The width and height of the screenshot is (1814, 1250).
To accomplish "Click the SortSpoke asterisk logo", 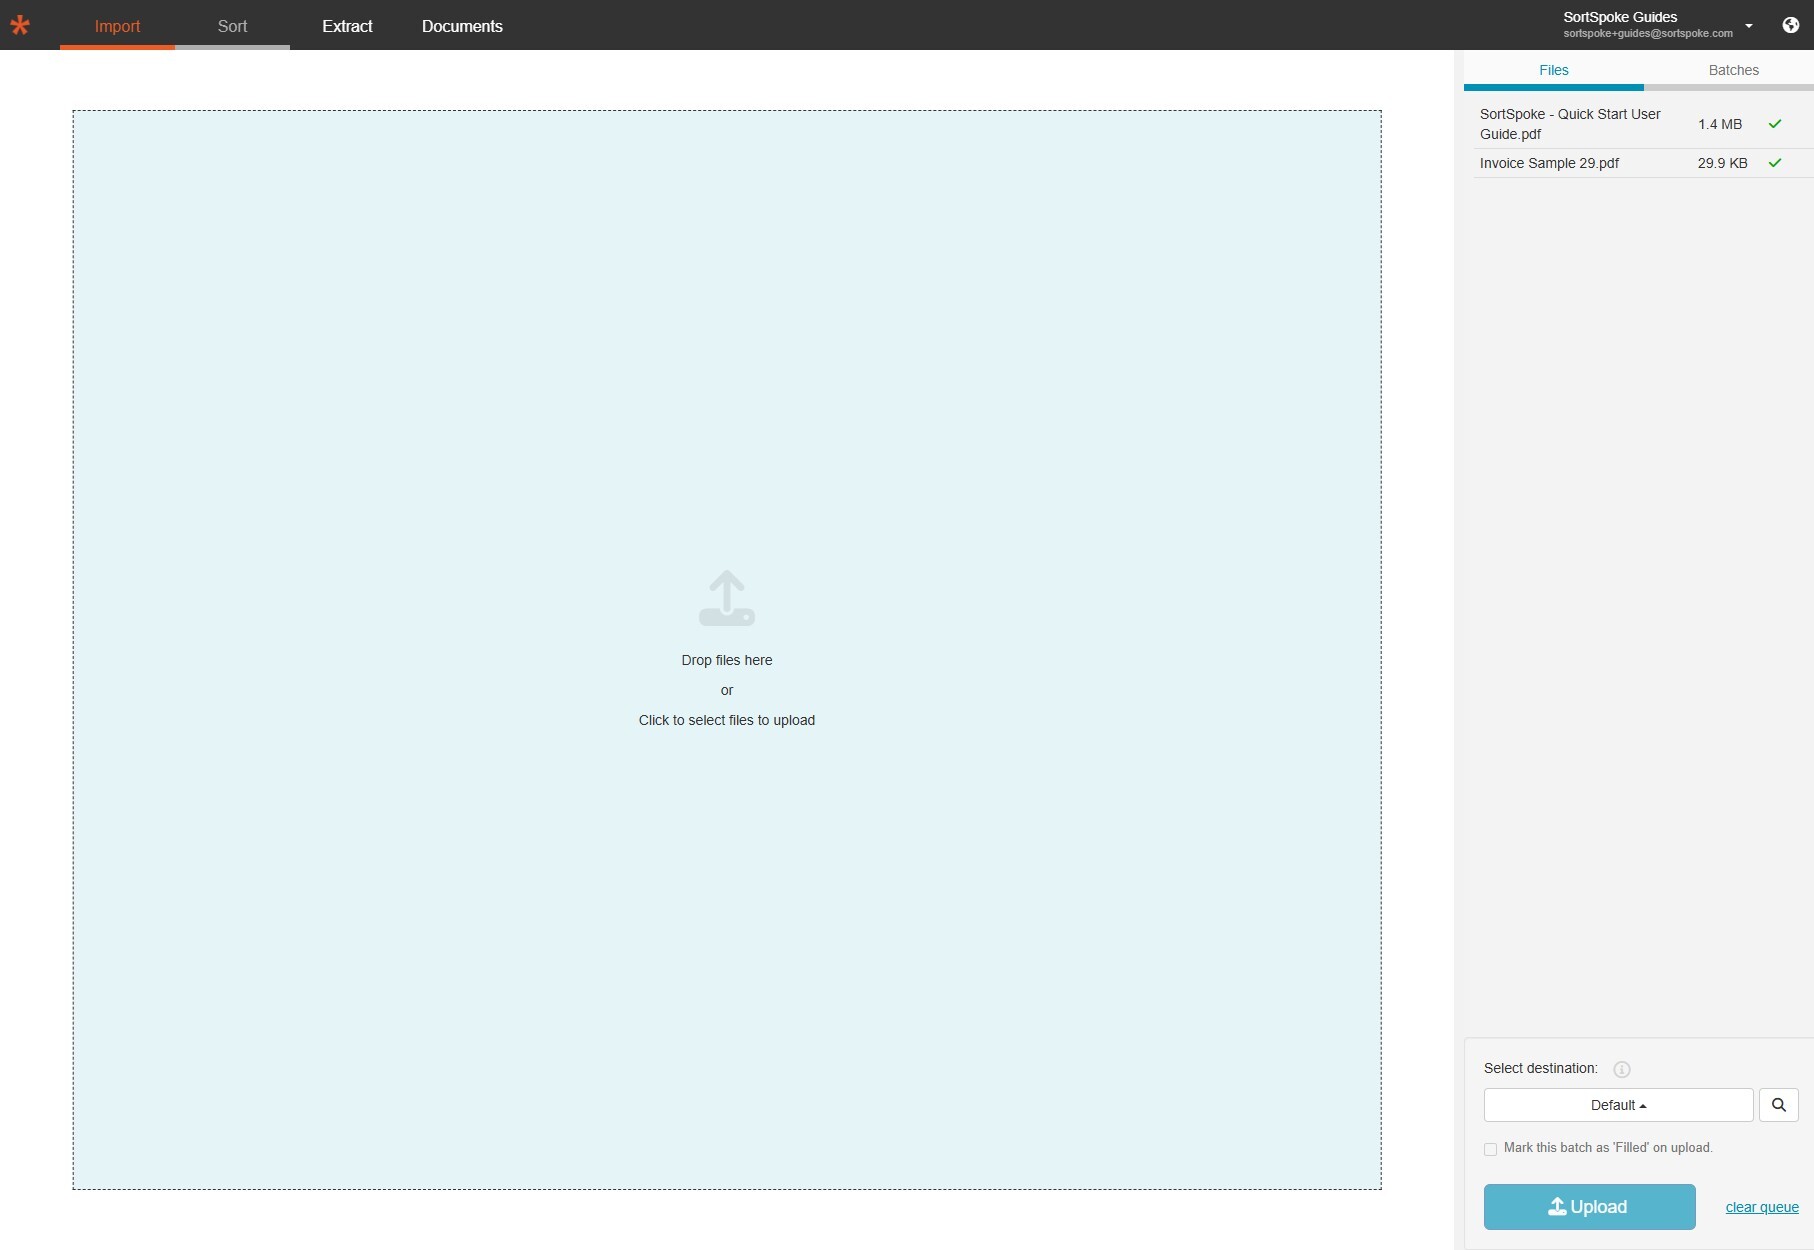I will [x=20, y=25].
